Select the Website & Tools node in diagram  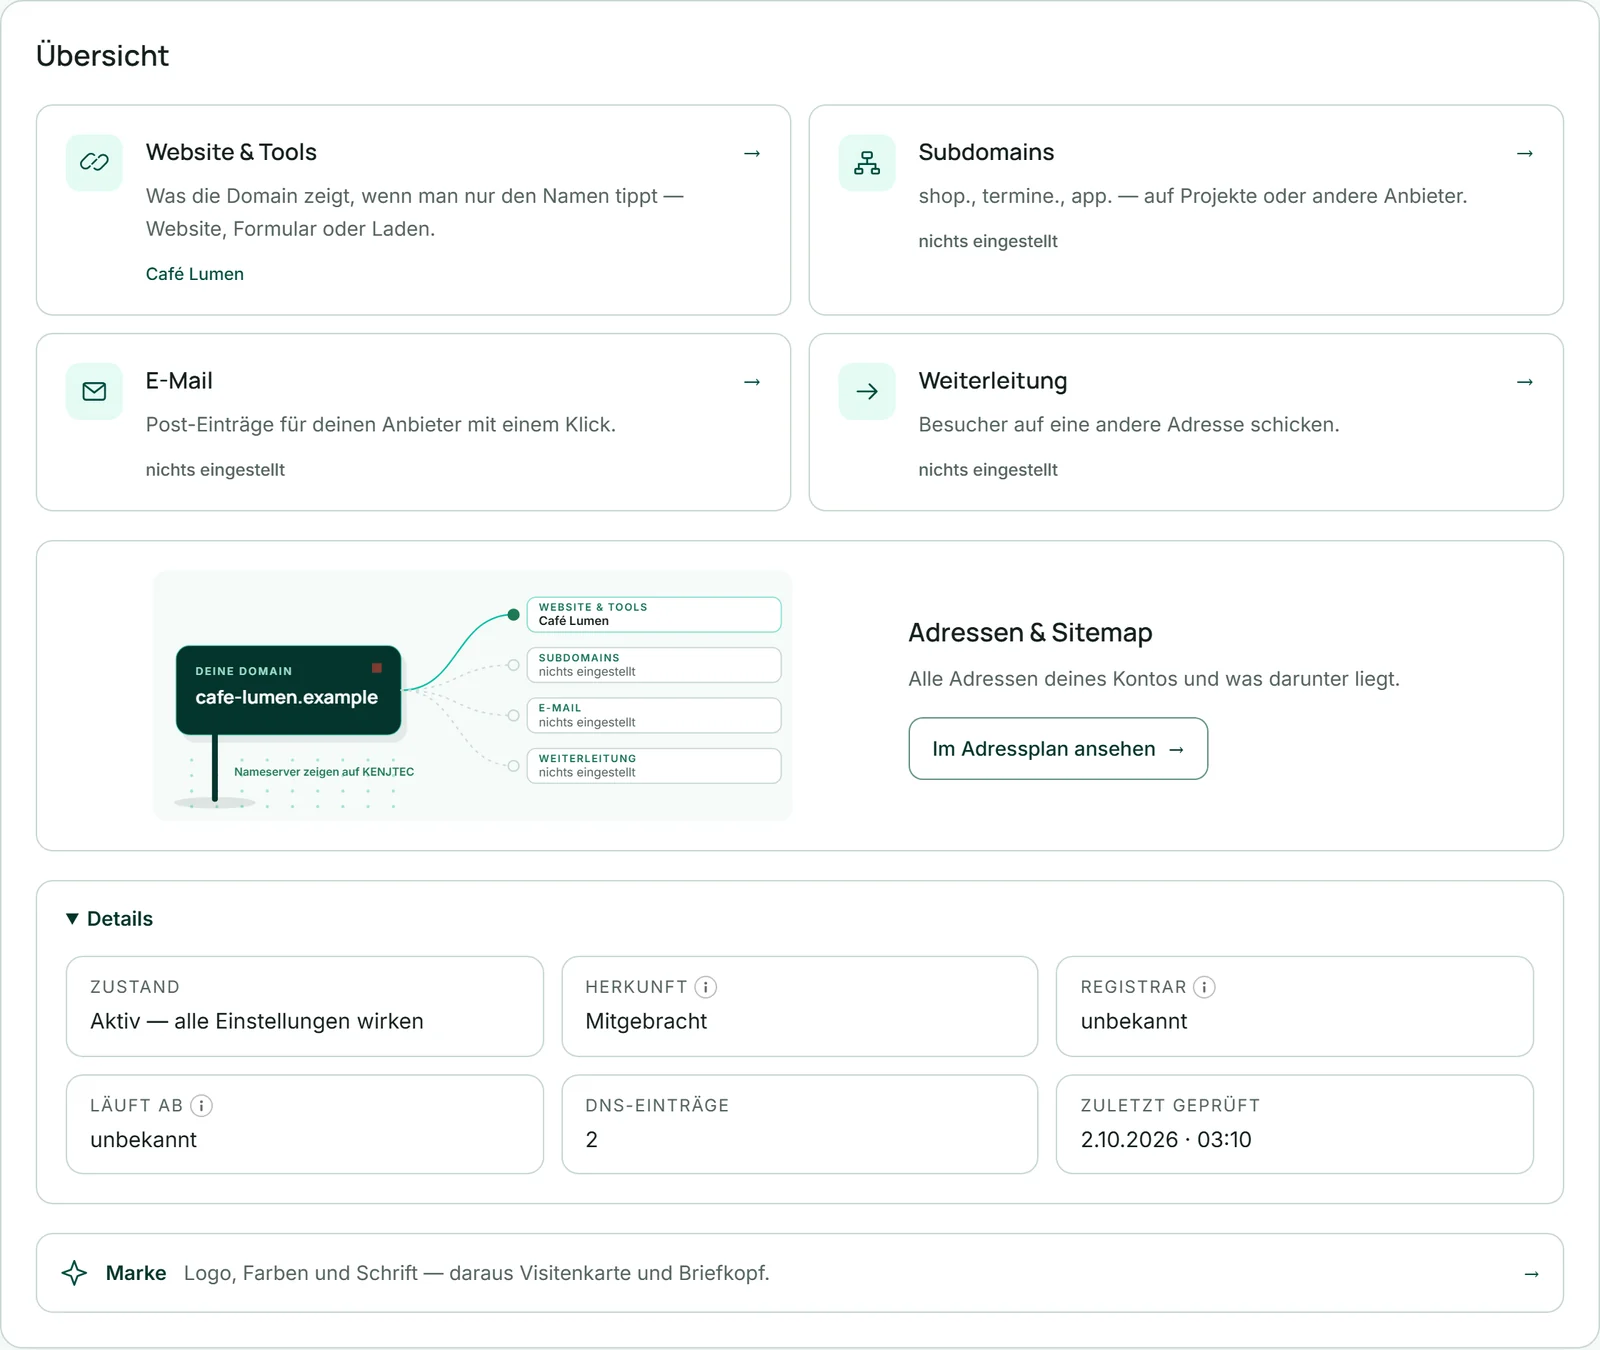point(654,614)
